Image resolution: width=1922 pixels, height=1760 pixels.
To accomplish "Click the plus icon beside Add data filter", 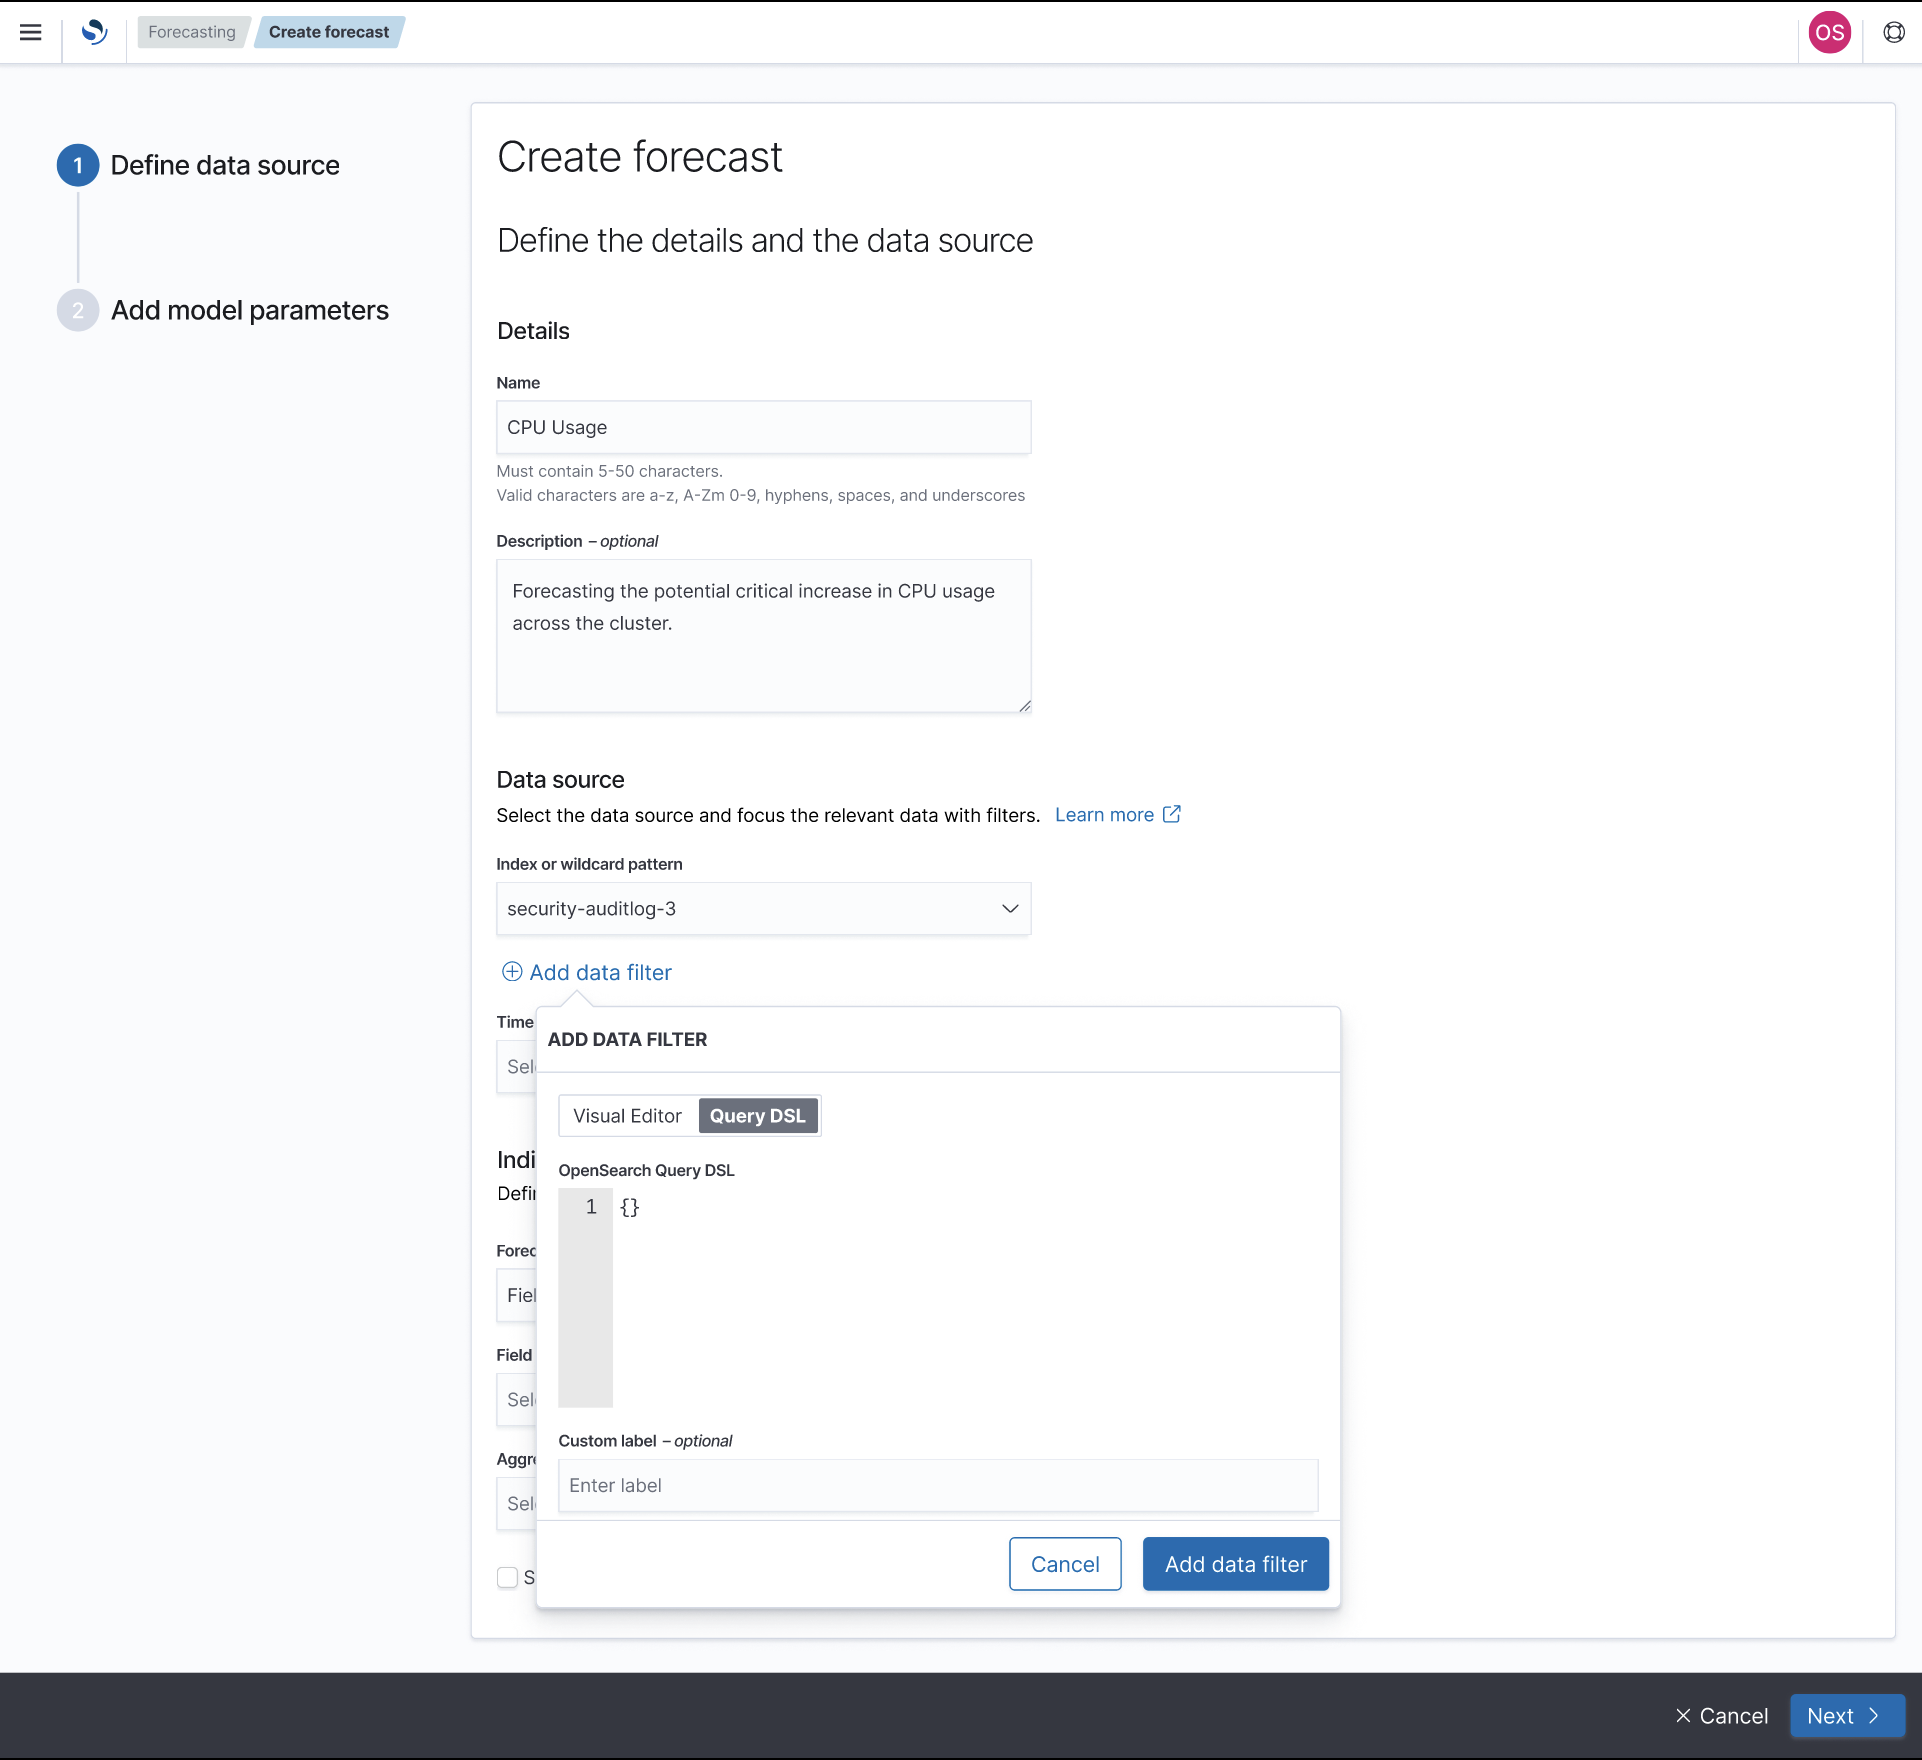I will click(x=511, y=971).
